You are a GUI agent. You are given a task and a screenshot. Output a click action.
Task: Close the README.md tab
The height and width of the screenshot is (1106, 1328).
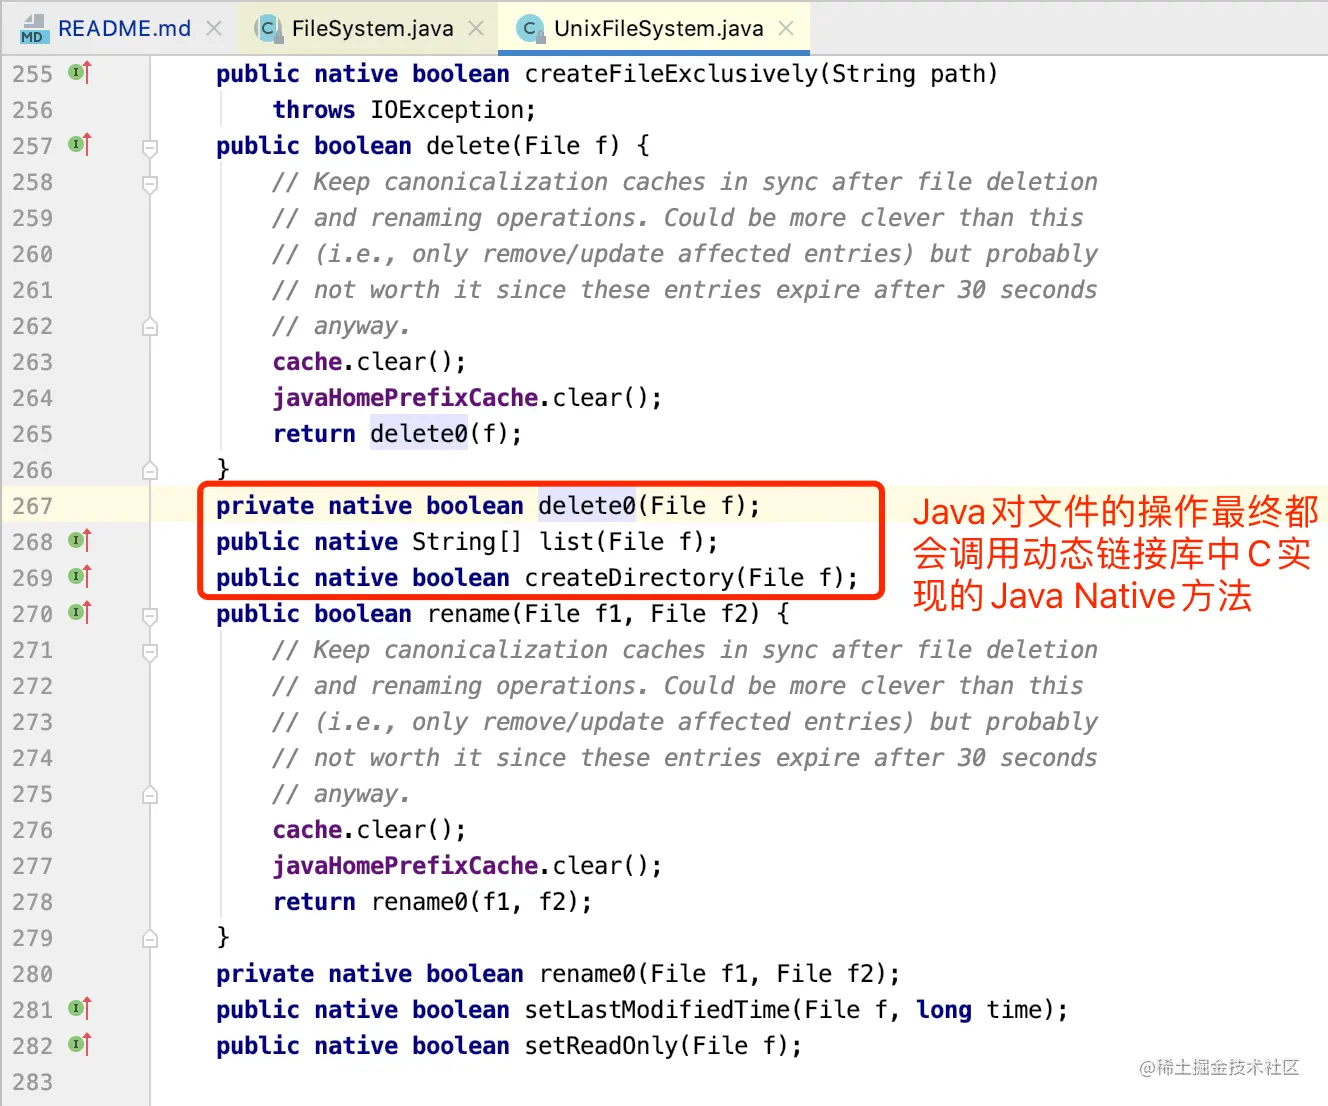[214, 28]
